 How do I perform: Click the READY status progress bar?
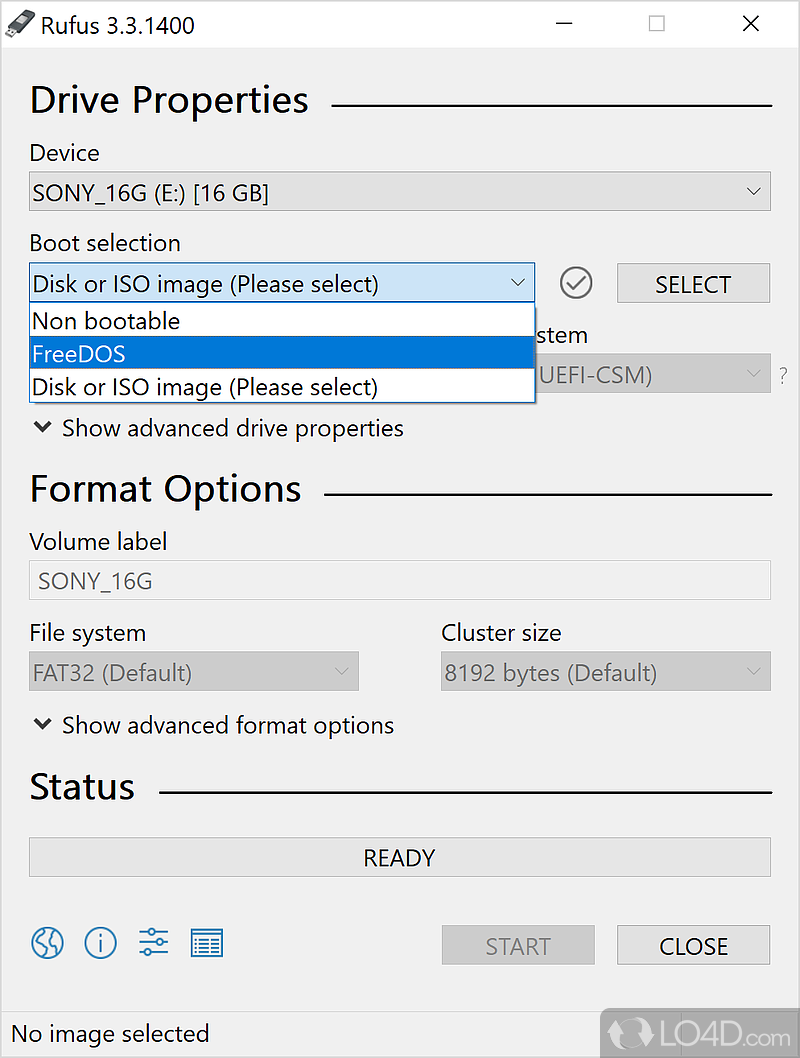(x=399, y=858)
